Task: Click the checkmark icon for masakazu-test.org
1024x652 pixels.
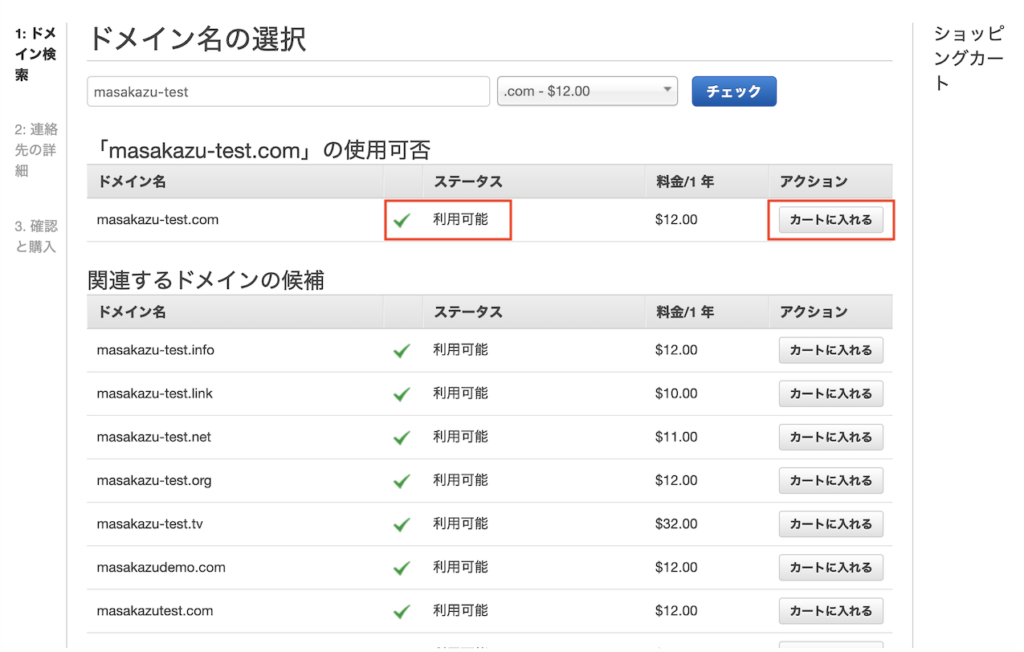Action: coord(402,481)
